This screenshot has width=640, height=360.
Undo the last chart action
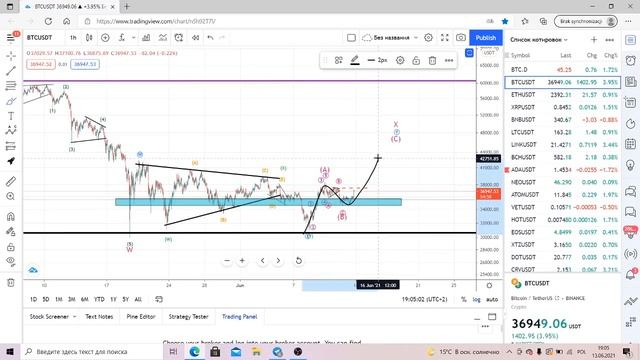click(x=210, y=38)
